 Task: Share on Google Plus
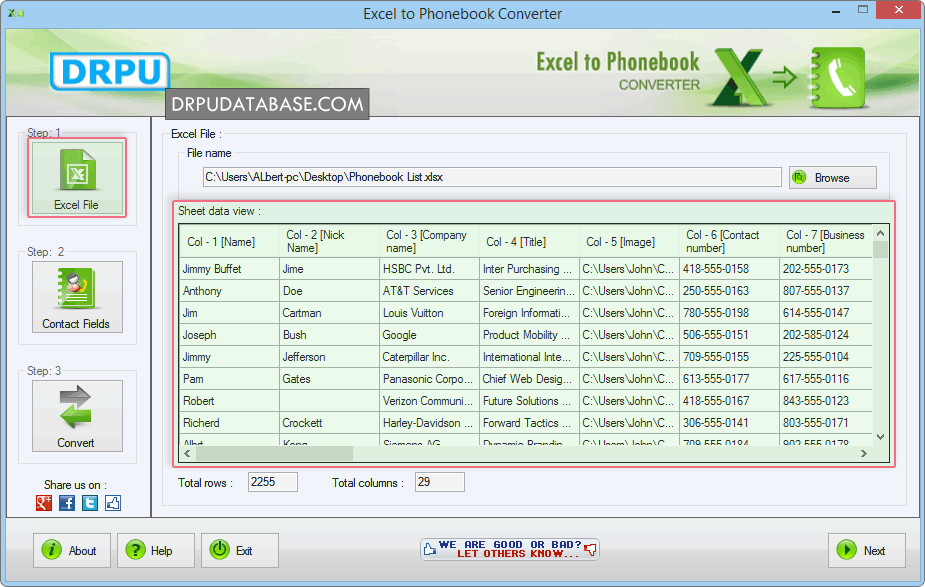coord(44,503)
